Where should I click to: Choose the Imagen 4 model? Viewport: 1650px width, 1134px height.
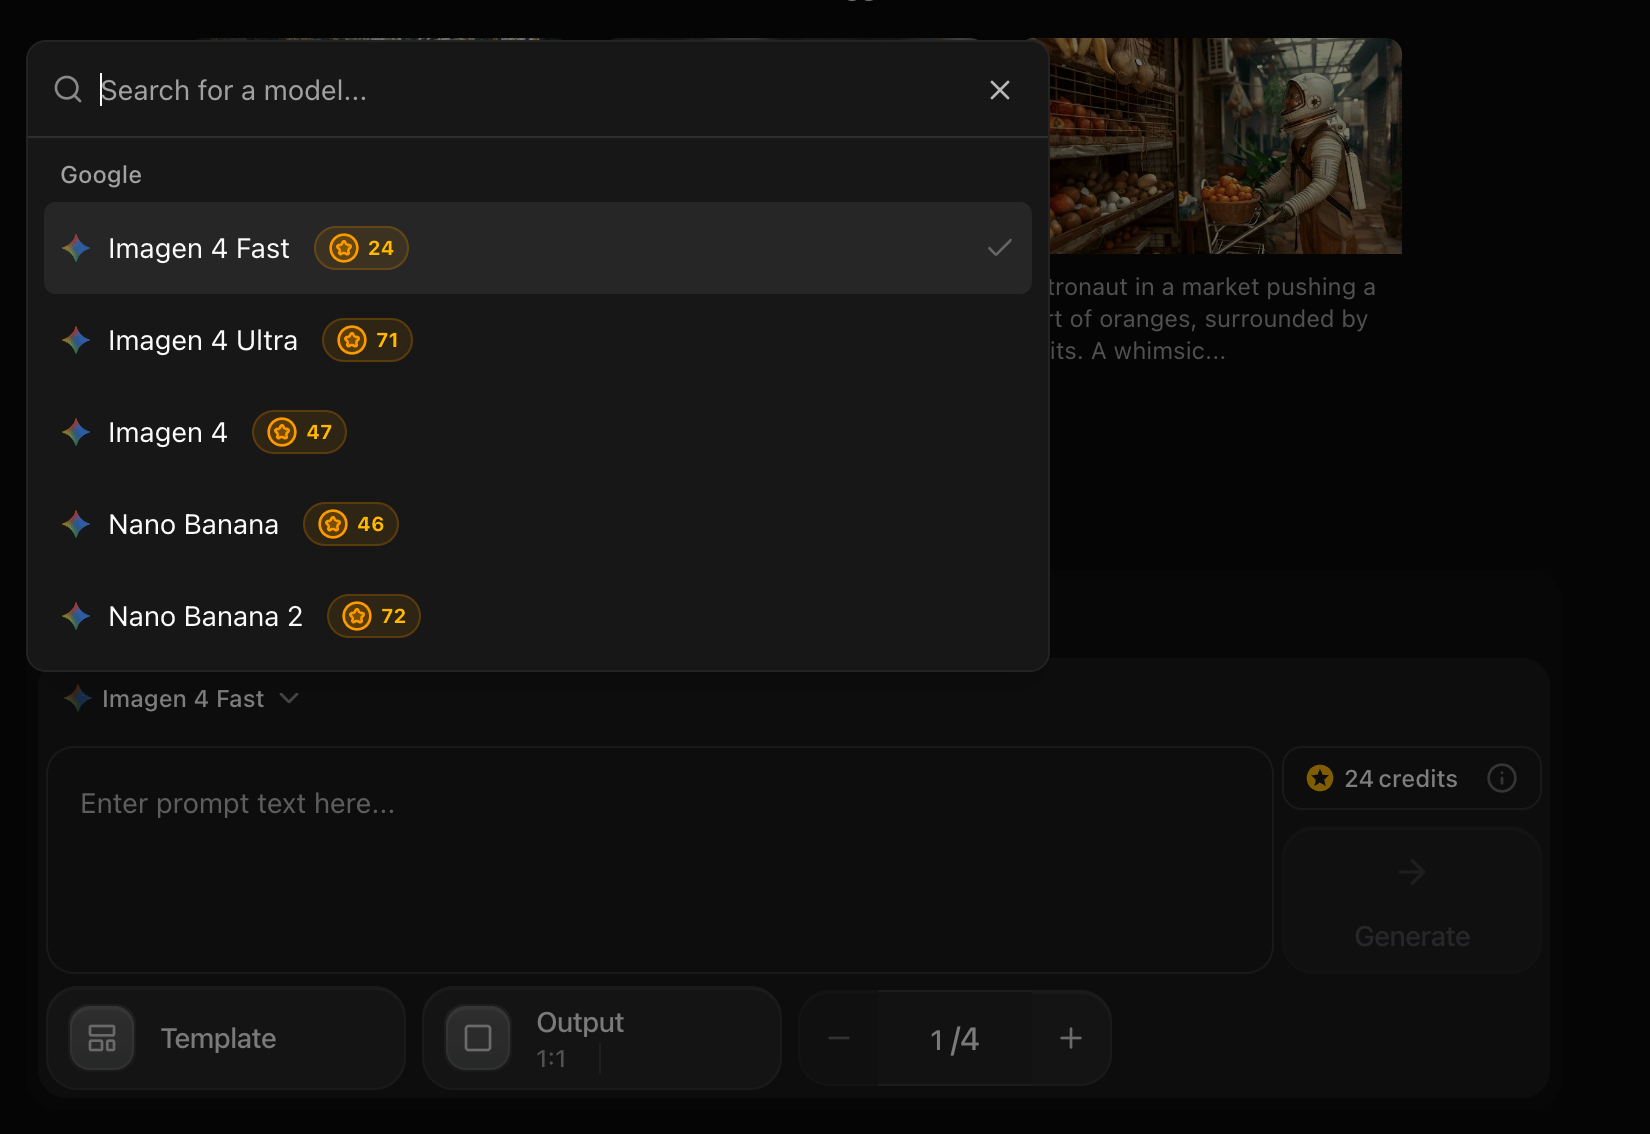point(538,432)
